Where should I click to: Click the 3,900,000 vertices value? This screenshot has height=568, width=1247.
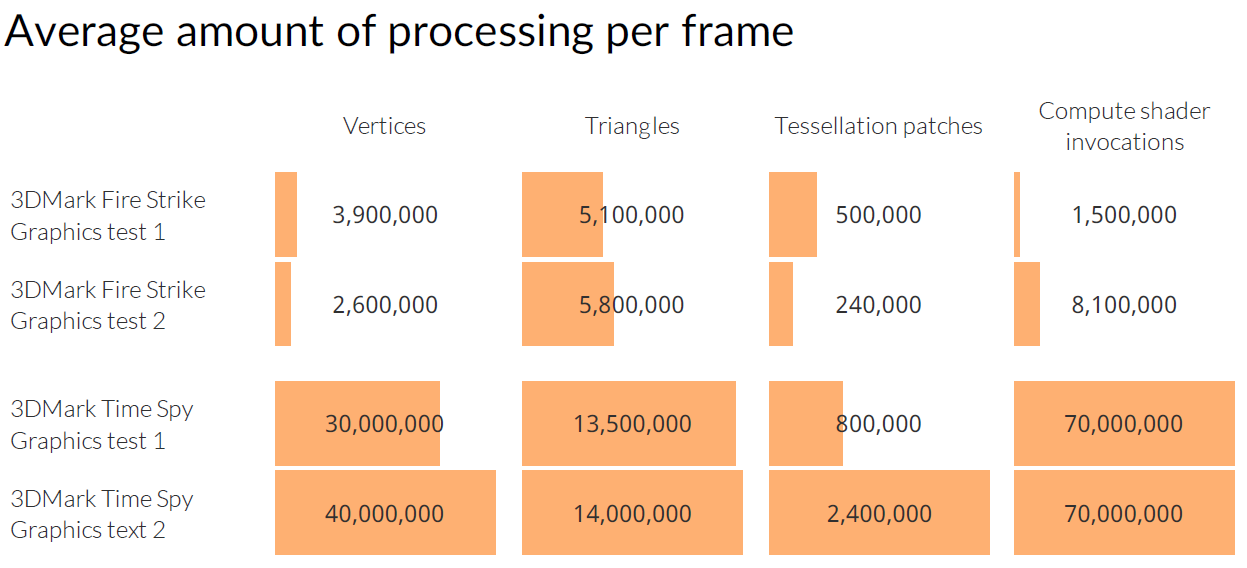click(385, 215)
